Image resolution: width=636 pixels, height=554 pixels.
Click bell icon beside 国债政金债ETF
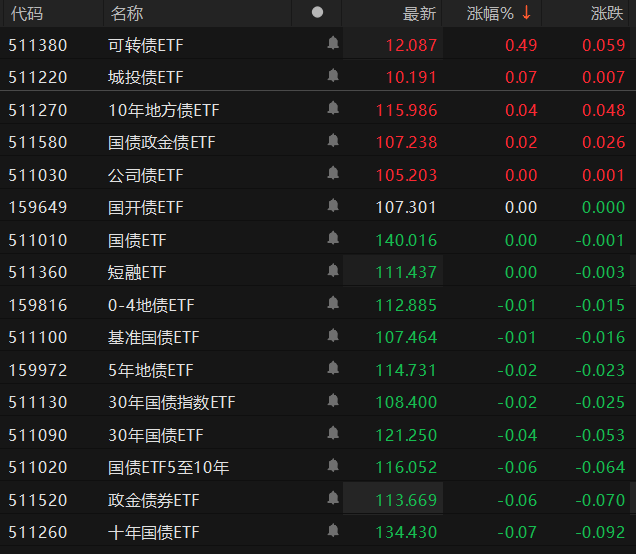tap(332, 142)
